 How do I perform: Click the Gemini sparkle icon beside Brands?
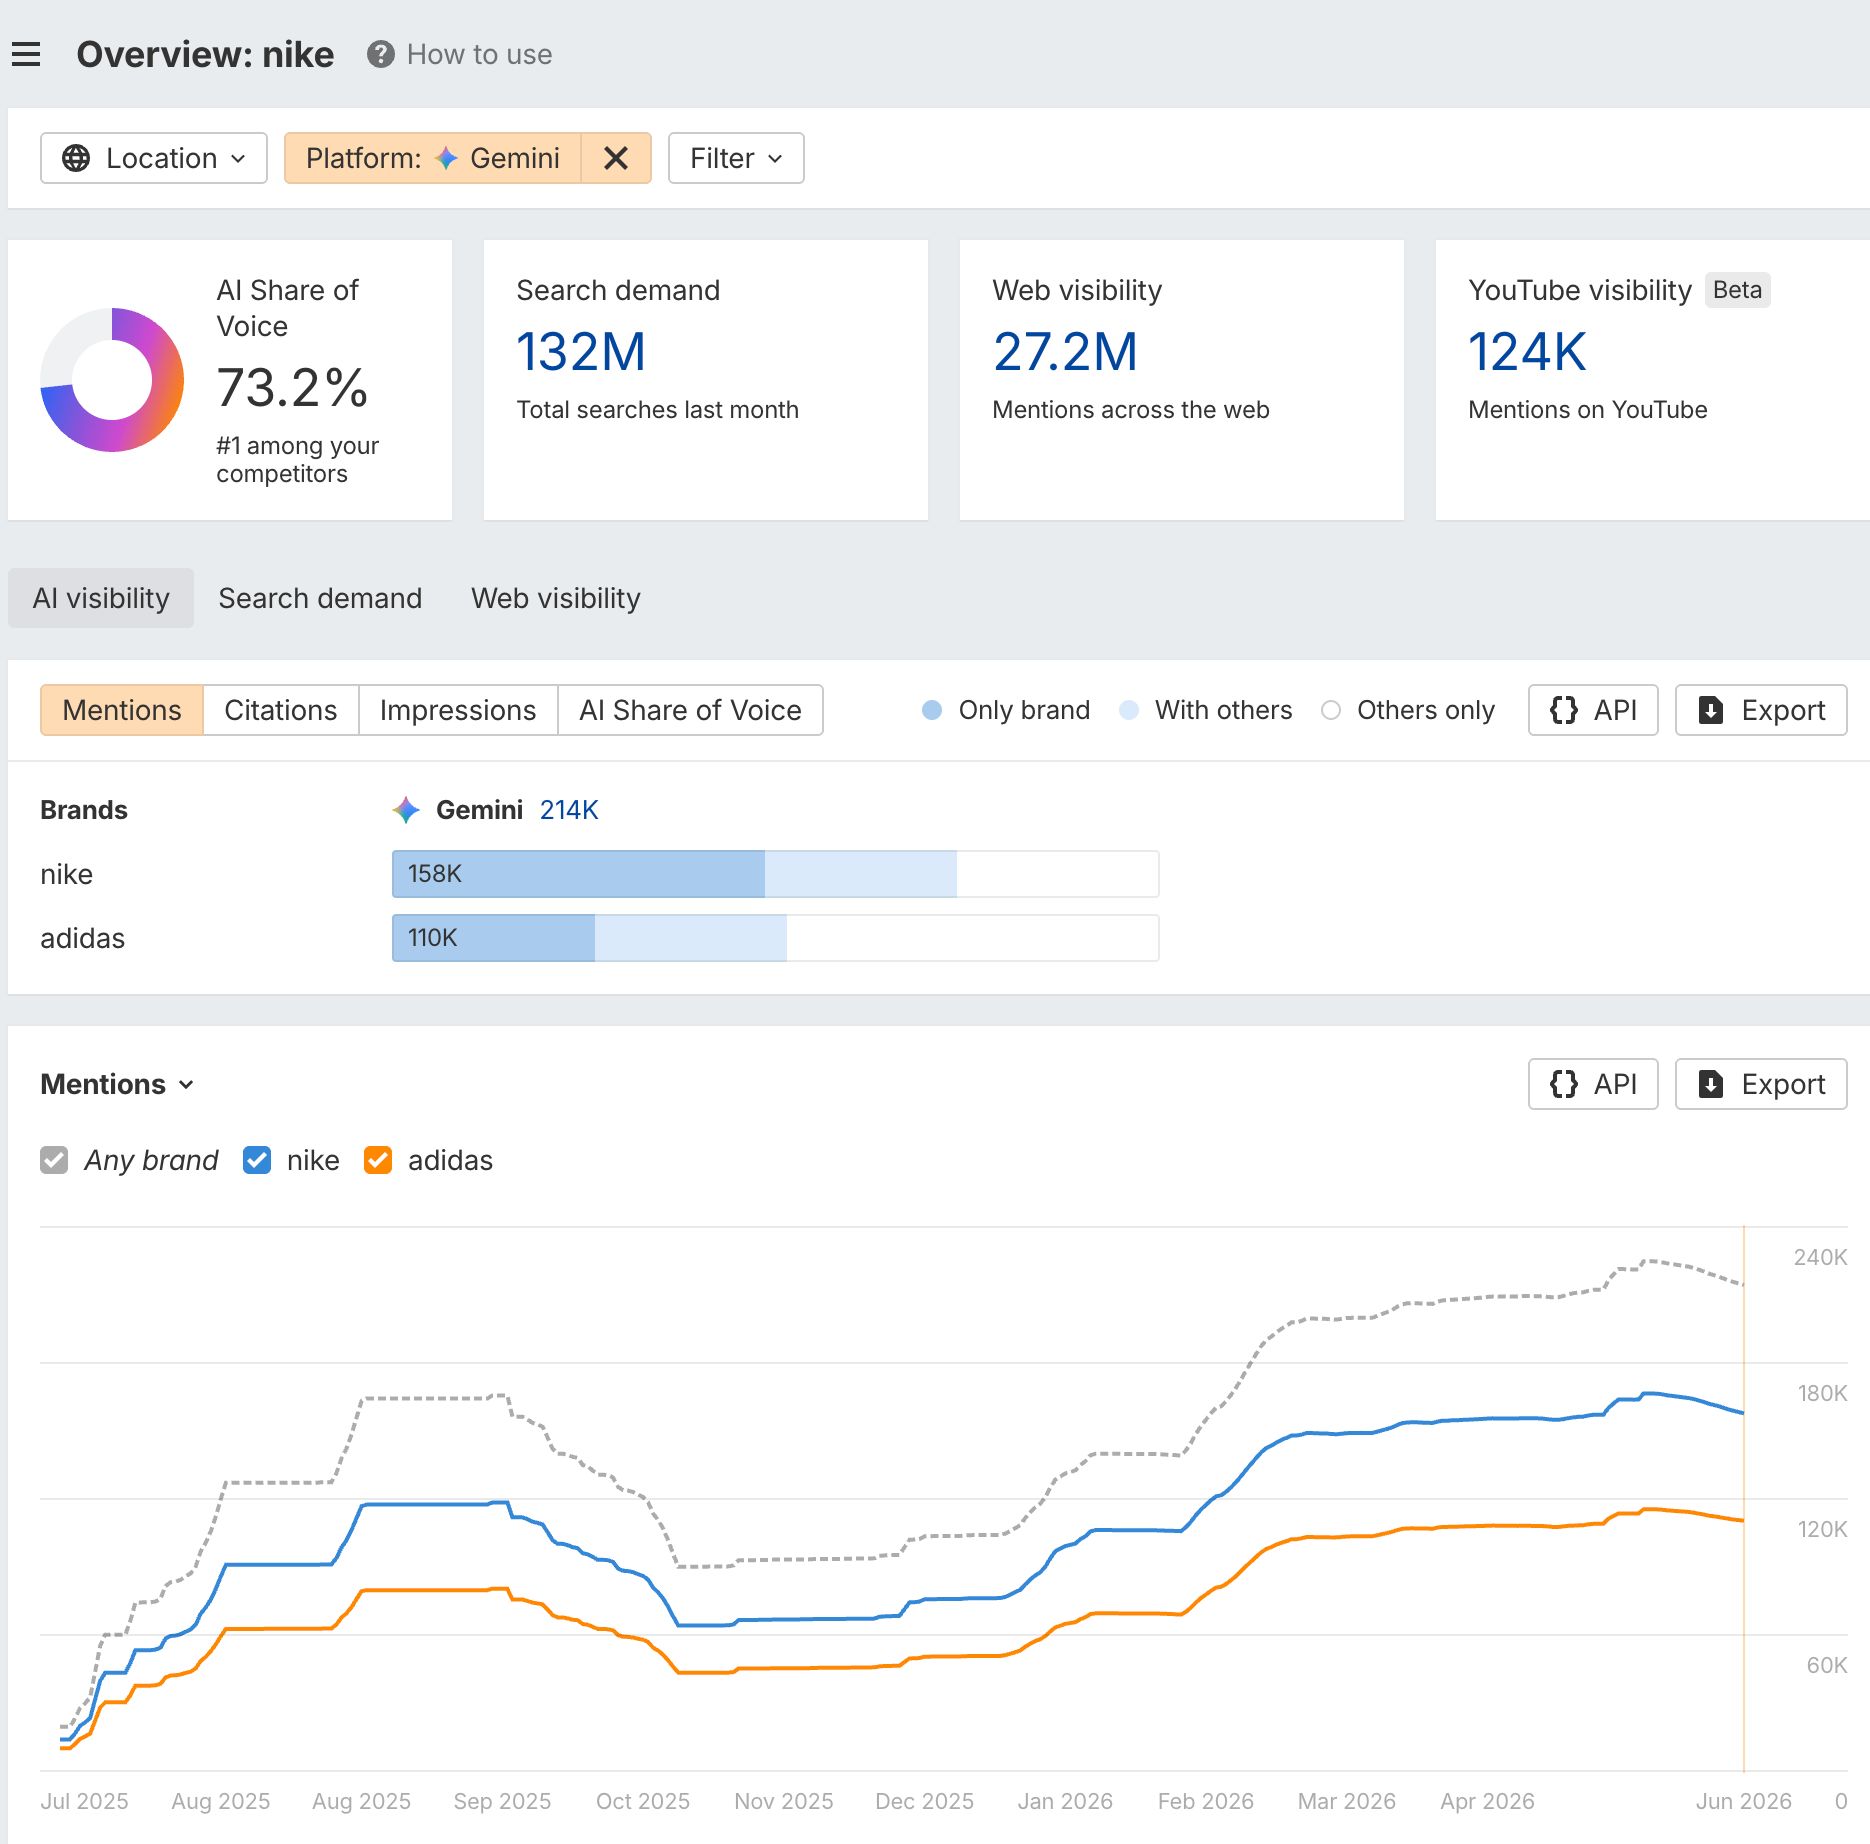tap(406, 810)
